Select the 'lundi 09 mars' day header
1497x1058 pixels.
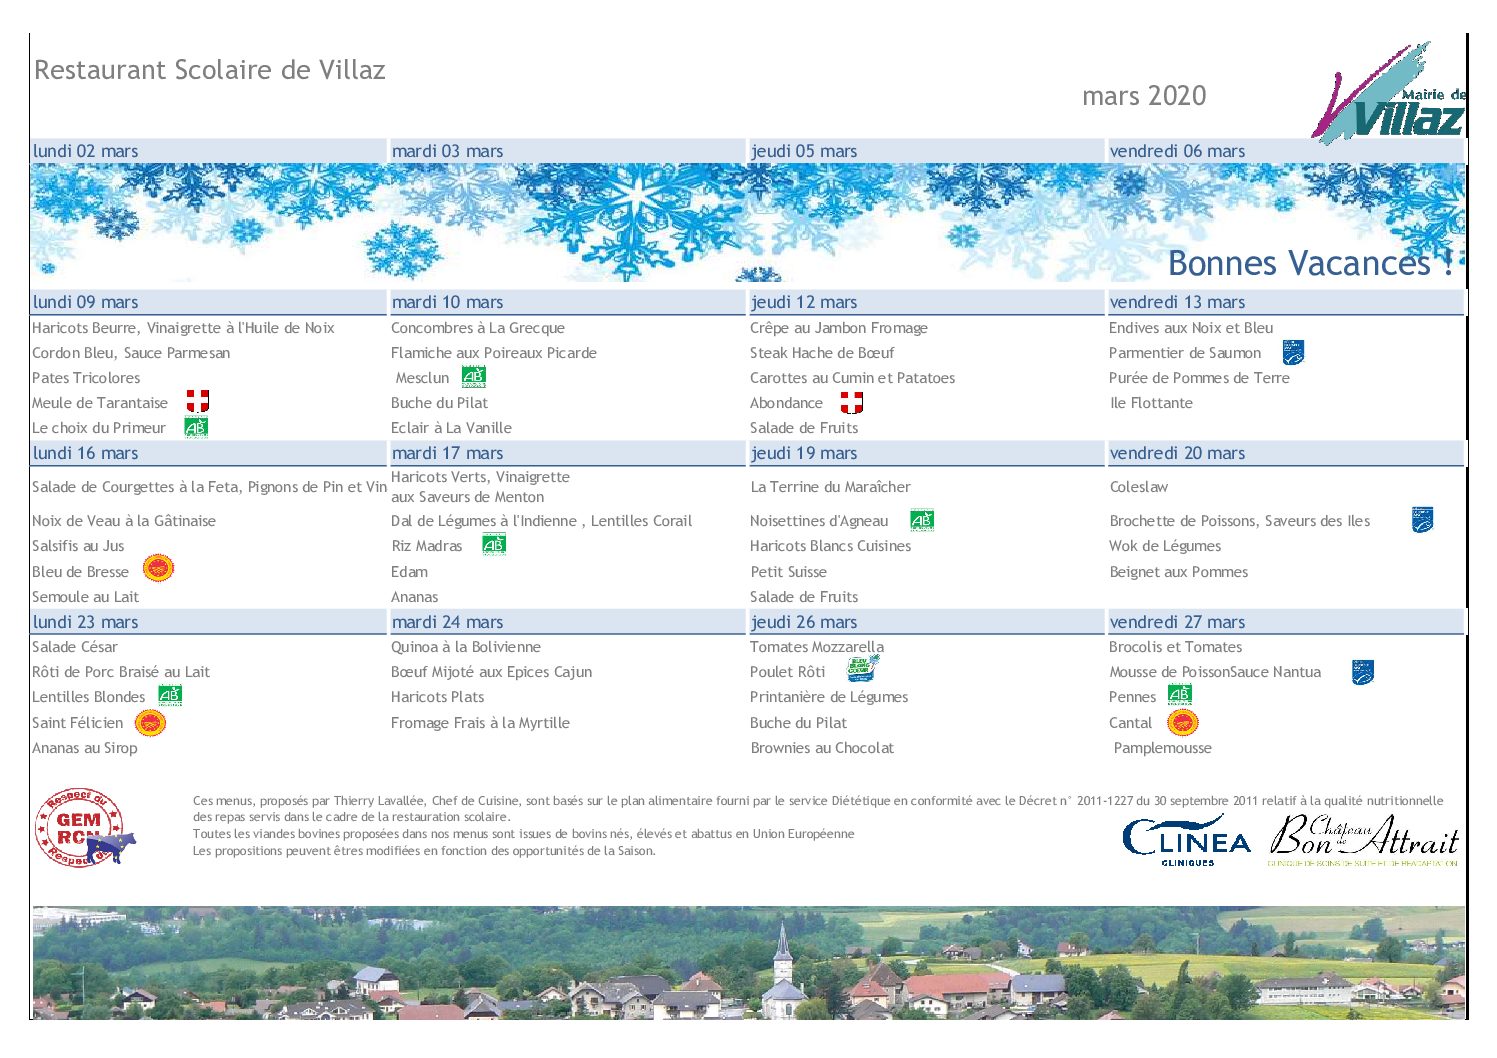pos(208,302)
